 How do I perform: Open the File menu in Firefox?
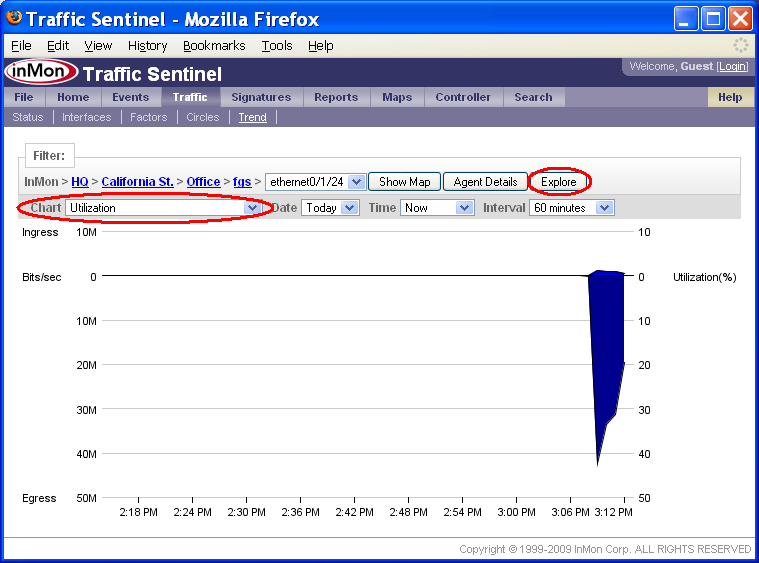(x=21, y=46)
